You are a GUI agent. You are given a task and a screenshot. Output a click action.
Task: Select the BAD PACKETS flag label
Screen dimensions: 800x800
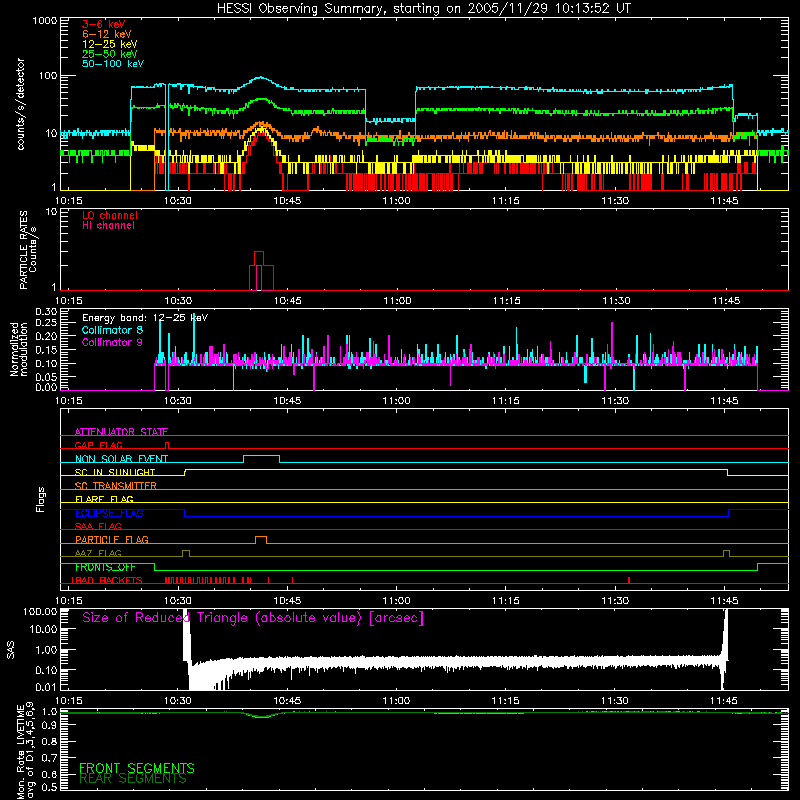107,580
